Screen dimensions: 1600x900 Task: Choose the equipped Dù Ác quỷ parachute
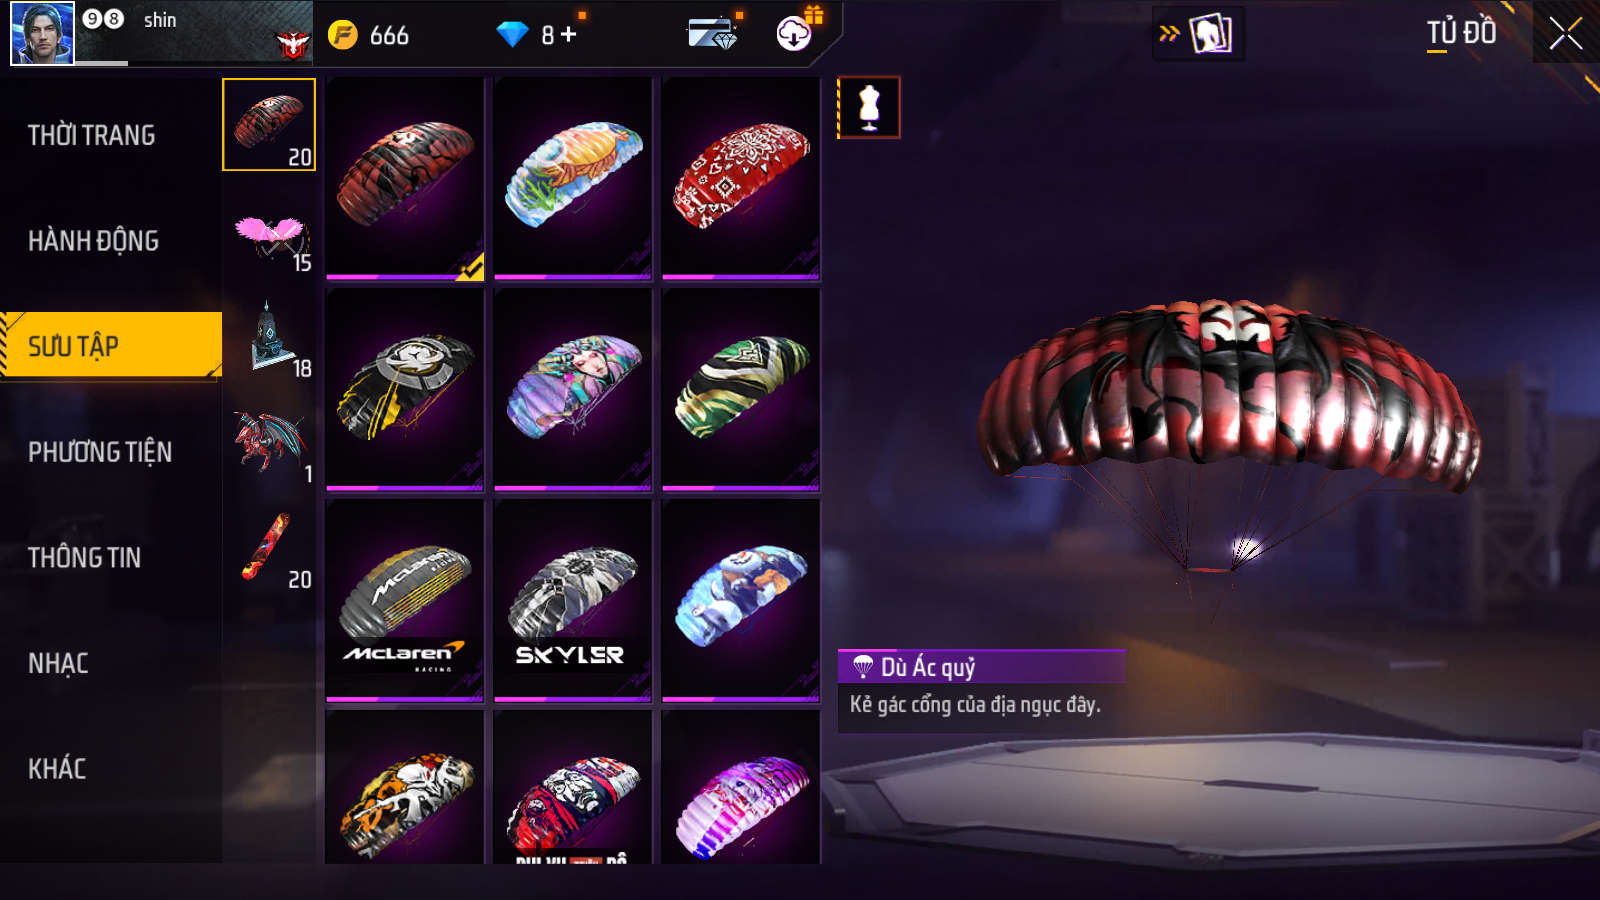(405, 178)
